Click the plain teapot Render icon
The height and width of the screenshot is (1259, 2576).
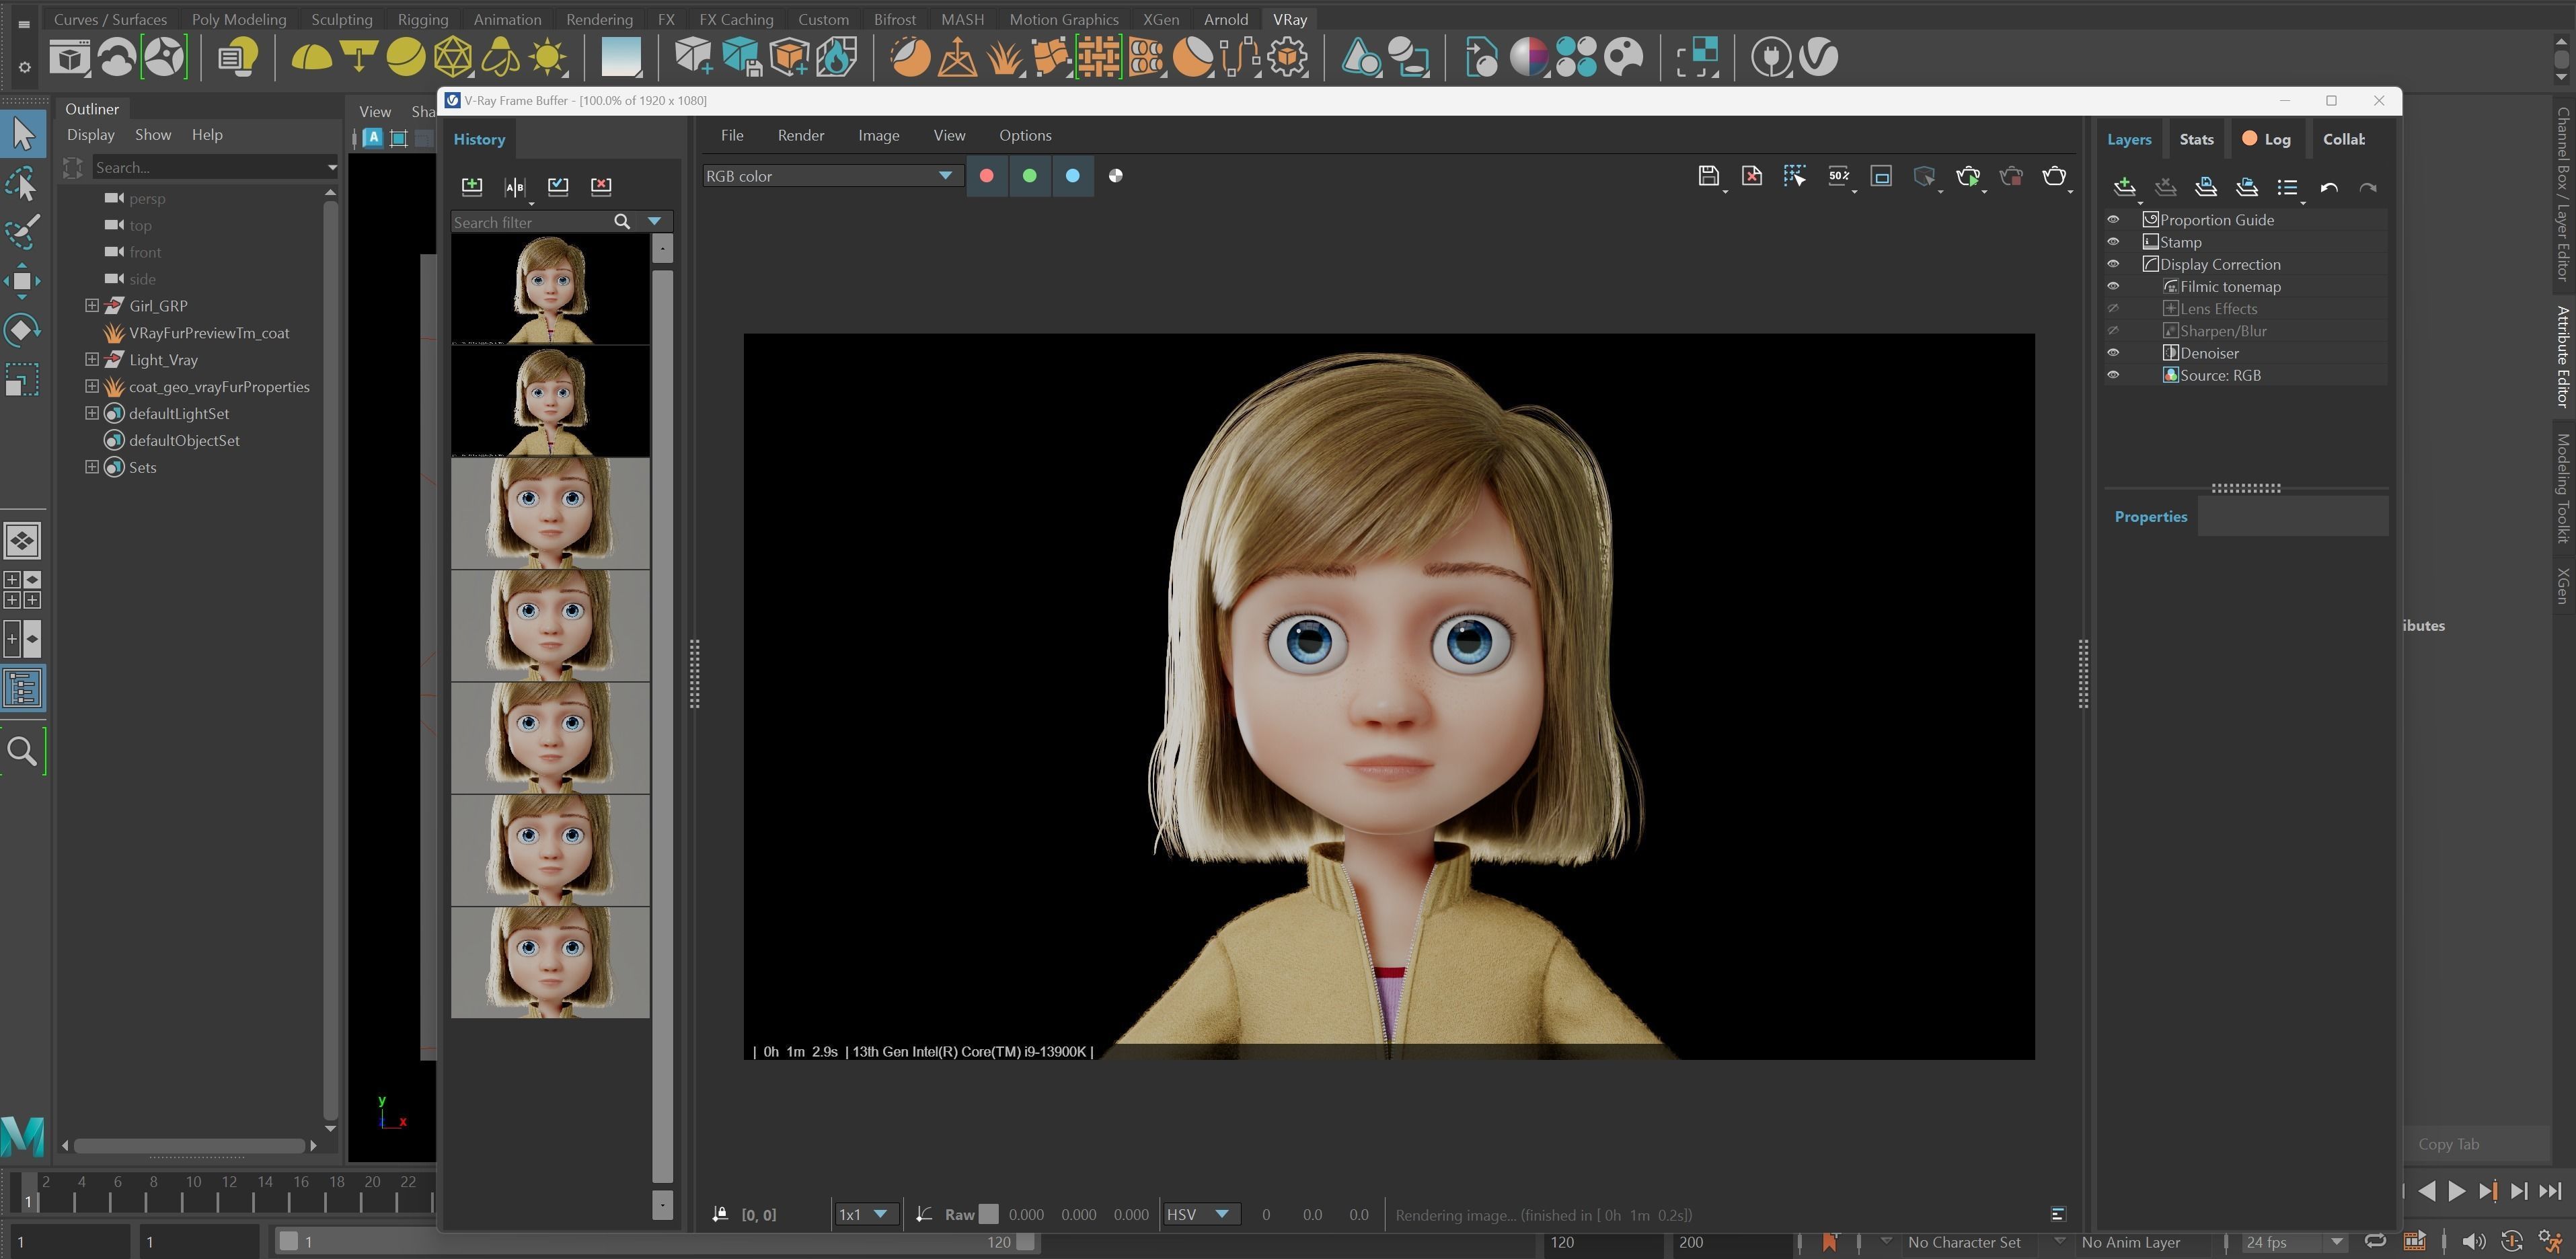point(2054,176)
